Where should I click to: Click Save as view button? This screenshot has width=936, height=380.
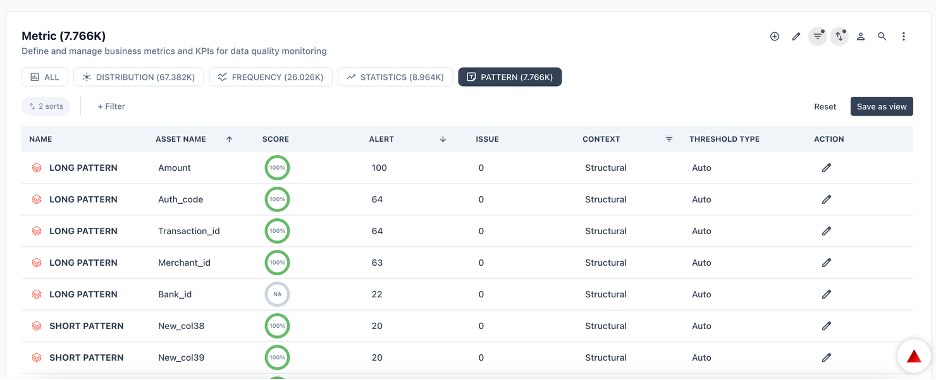click(882, 107)
